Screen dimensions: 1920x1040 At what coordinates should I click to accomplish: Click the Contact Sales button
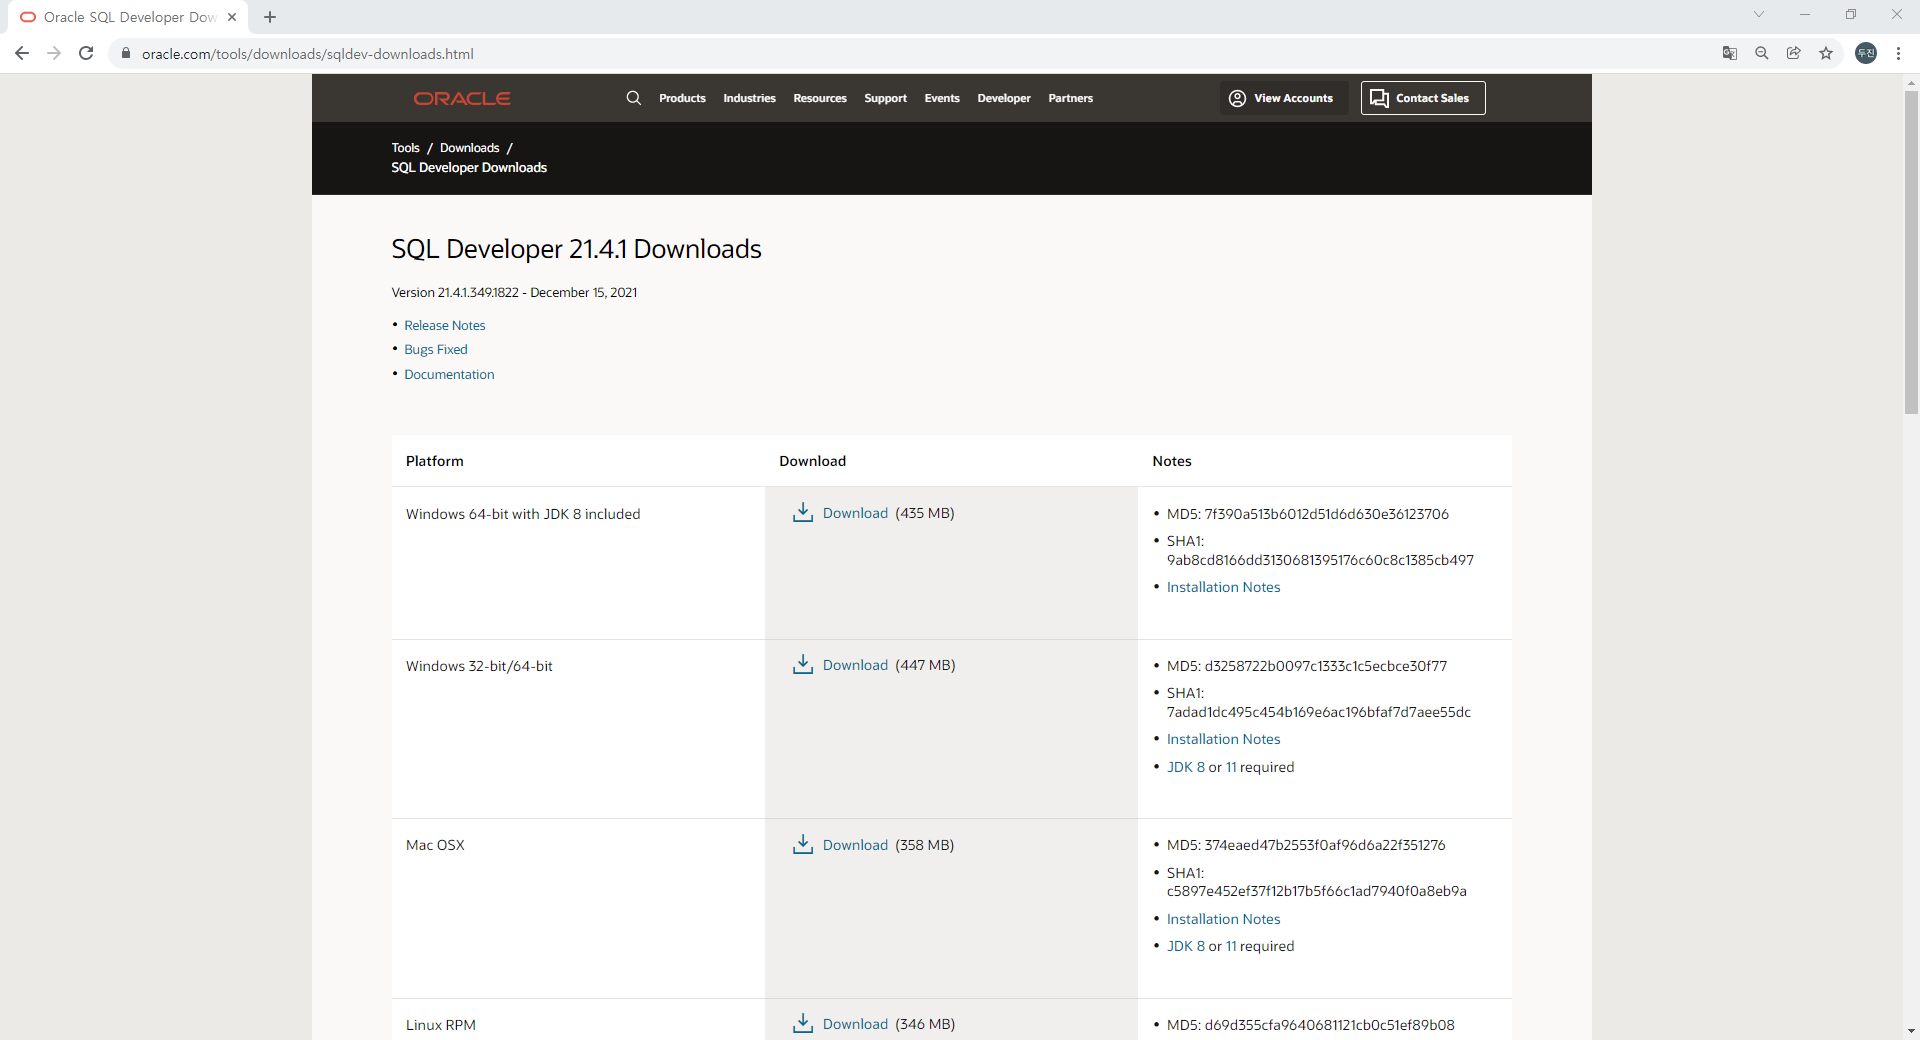point(1423,98)
